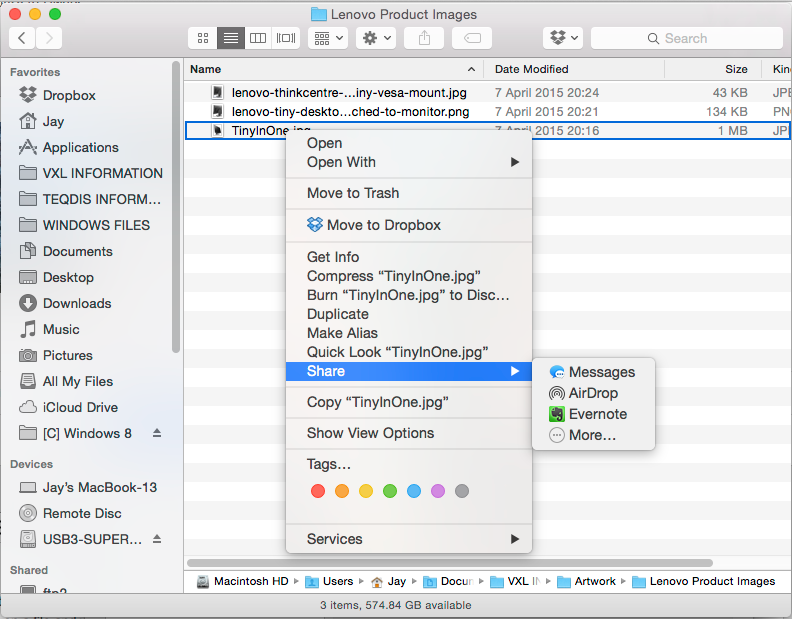
Task: Choose Tags… in context menu
Action: (x=409, y=464)
